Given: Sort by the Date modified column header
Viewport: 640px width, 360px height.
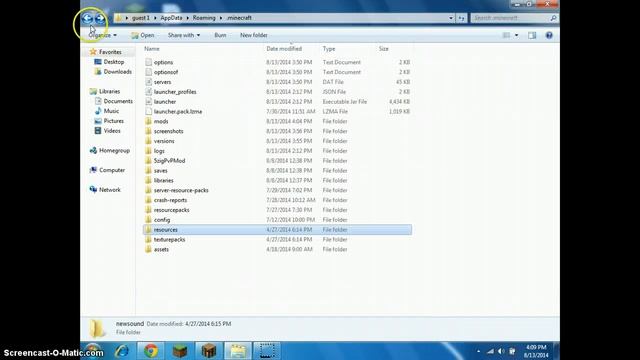Looking at the screenshot, I should [x=284, y=49].
